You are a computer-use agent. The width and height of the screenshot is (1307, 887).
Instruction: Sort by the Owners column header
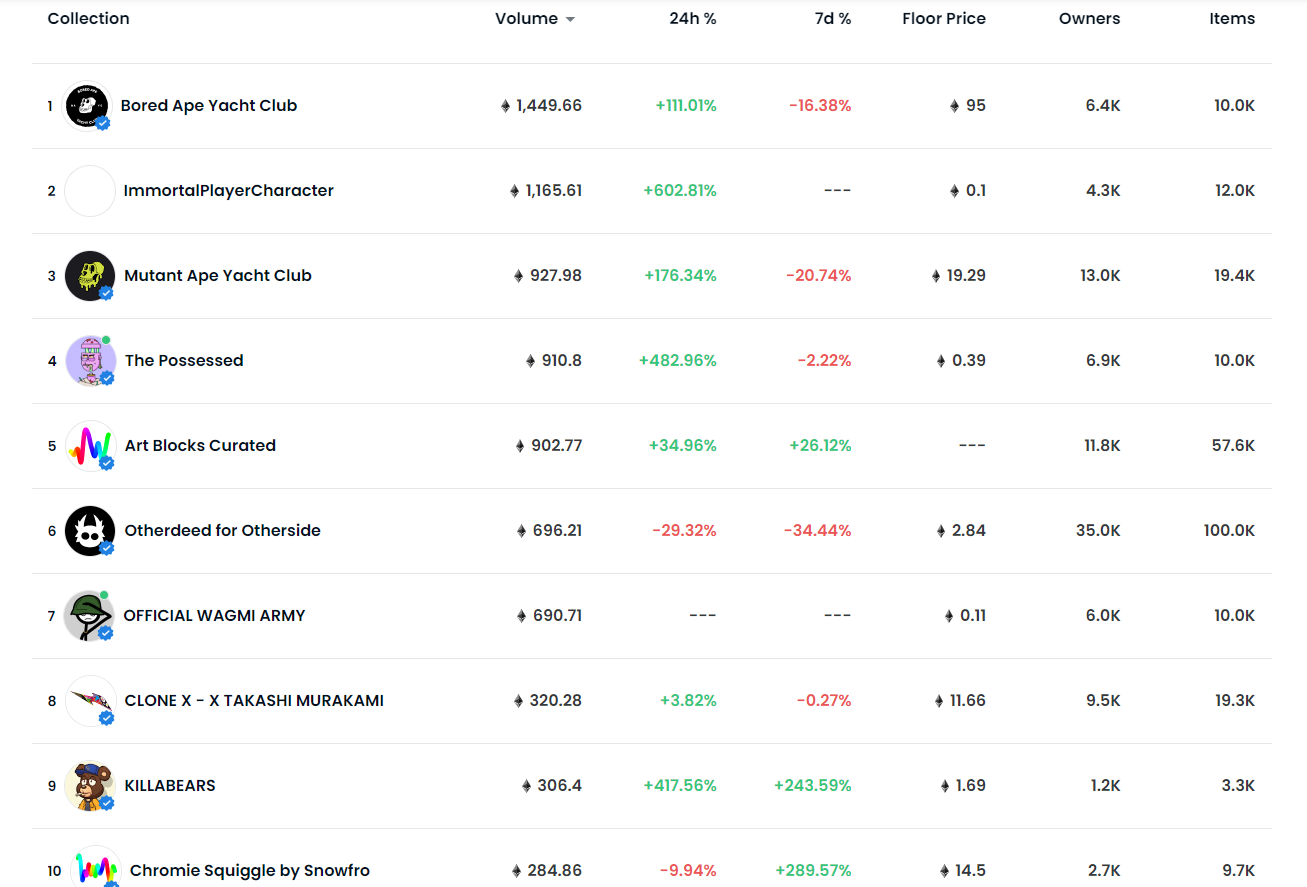1090,18
